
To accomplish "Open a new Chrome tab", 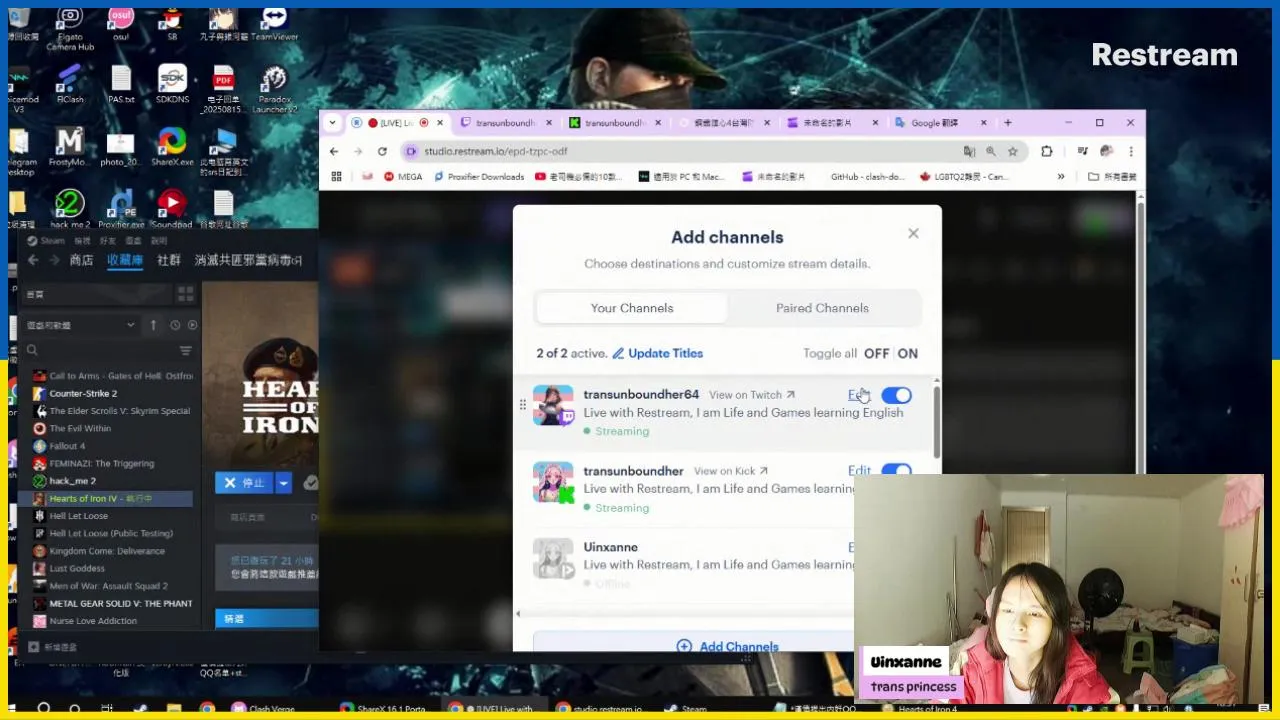I will click(x=1007, y=123).
